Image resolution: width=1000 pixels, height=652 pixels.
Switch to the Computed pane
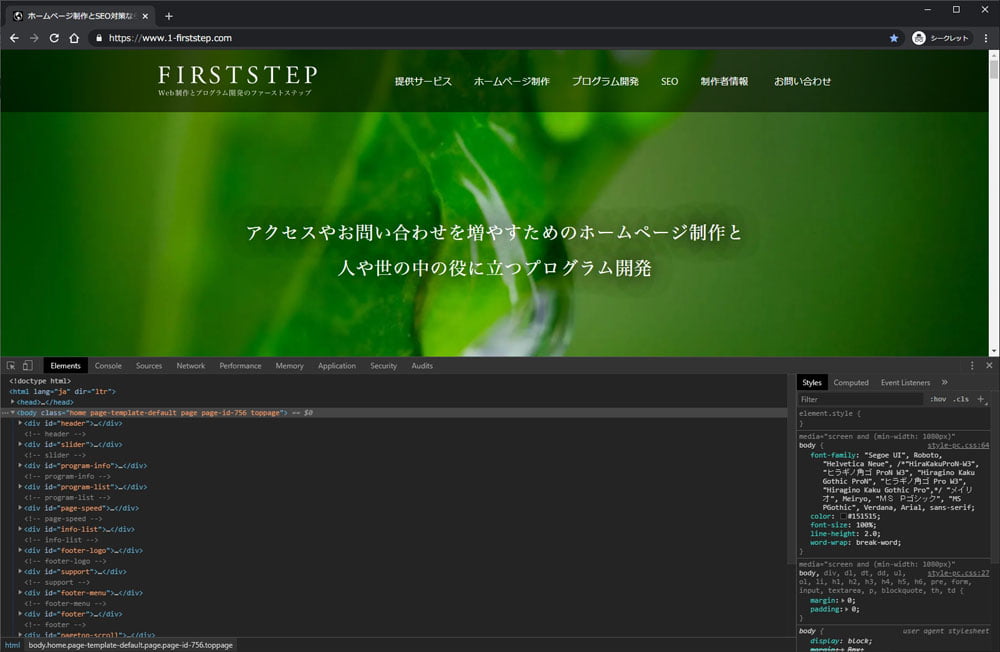point(851,382)
